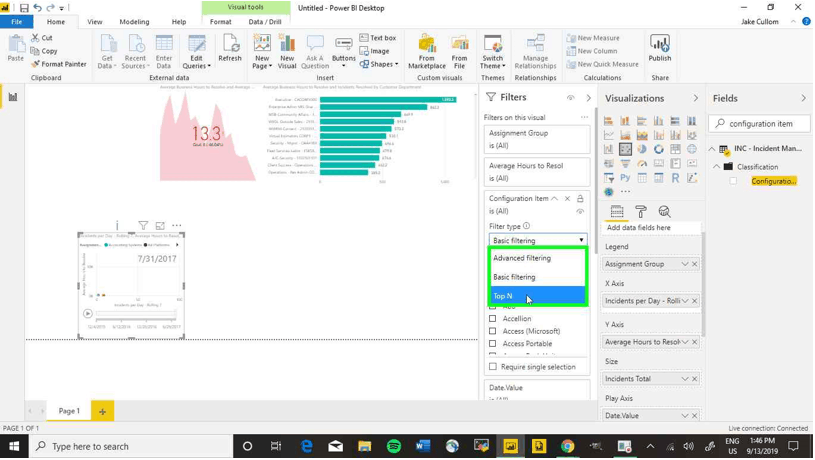Screen dimensions: 815x460
Task: Collapse the Filters pane
Action: [588, 98]
